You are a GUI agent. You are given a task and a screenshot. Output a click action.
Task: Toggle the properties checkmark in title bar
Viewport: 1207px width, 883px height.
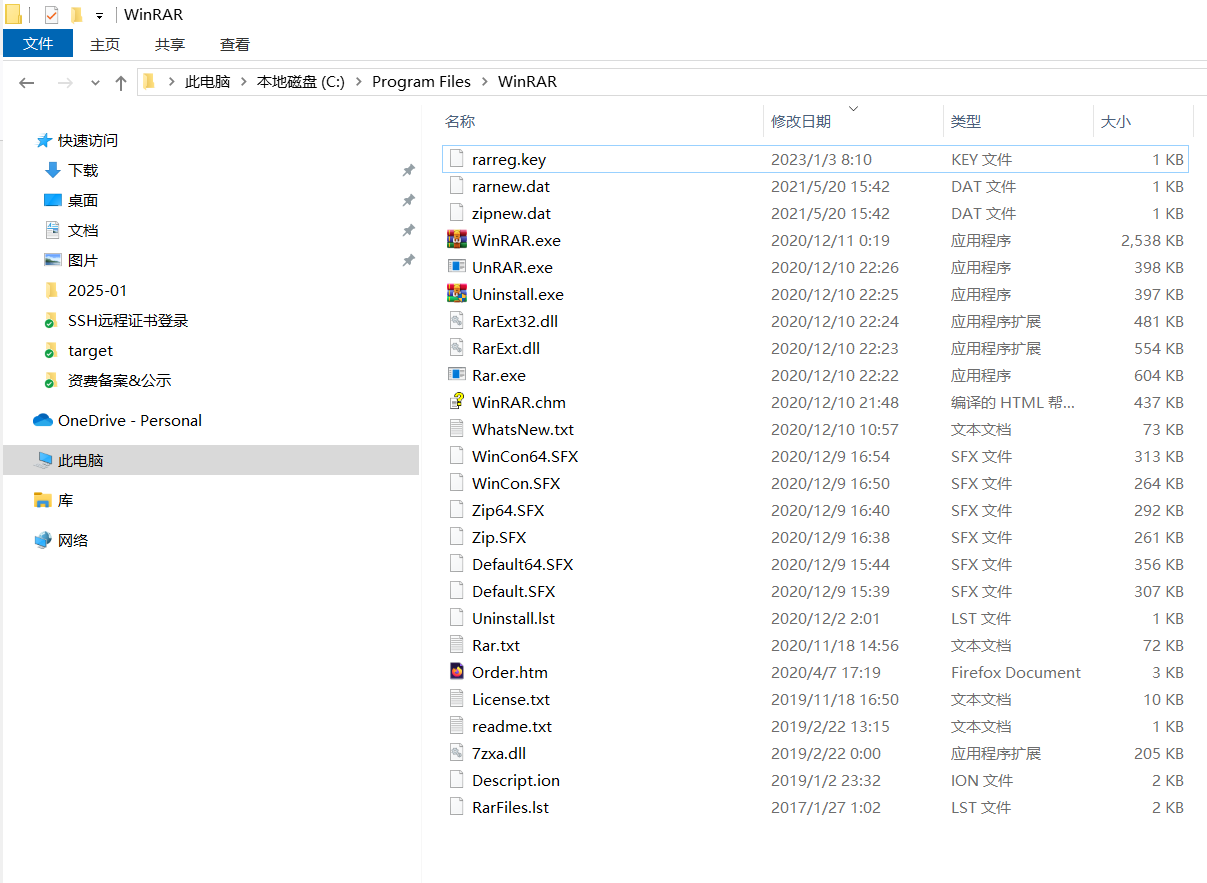(51, 15)
